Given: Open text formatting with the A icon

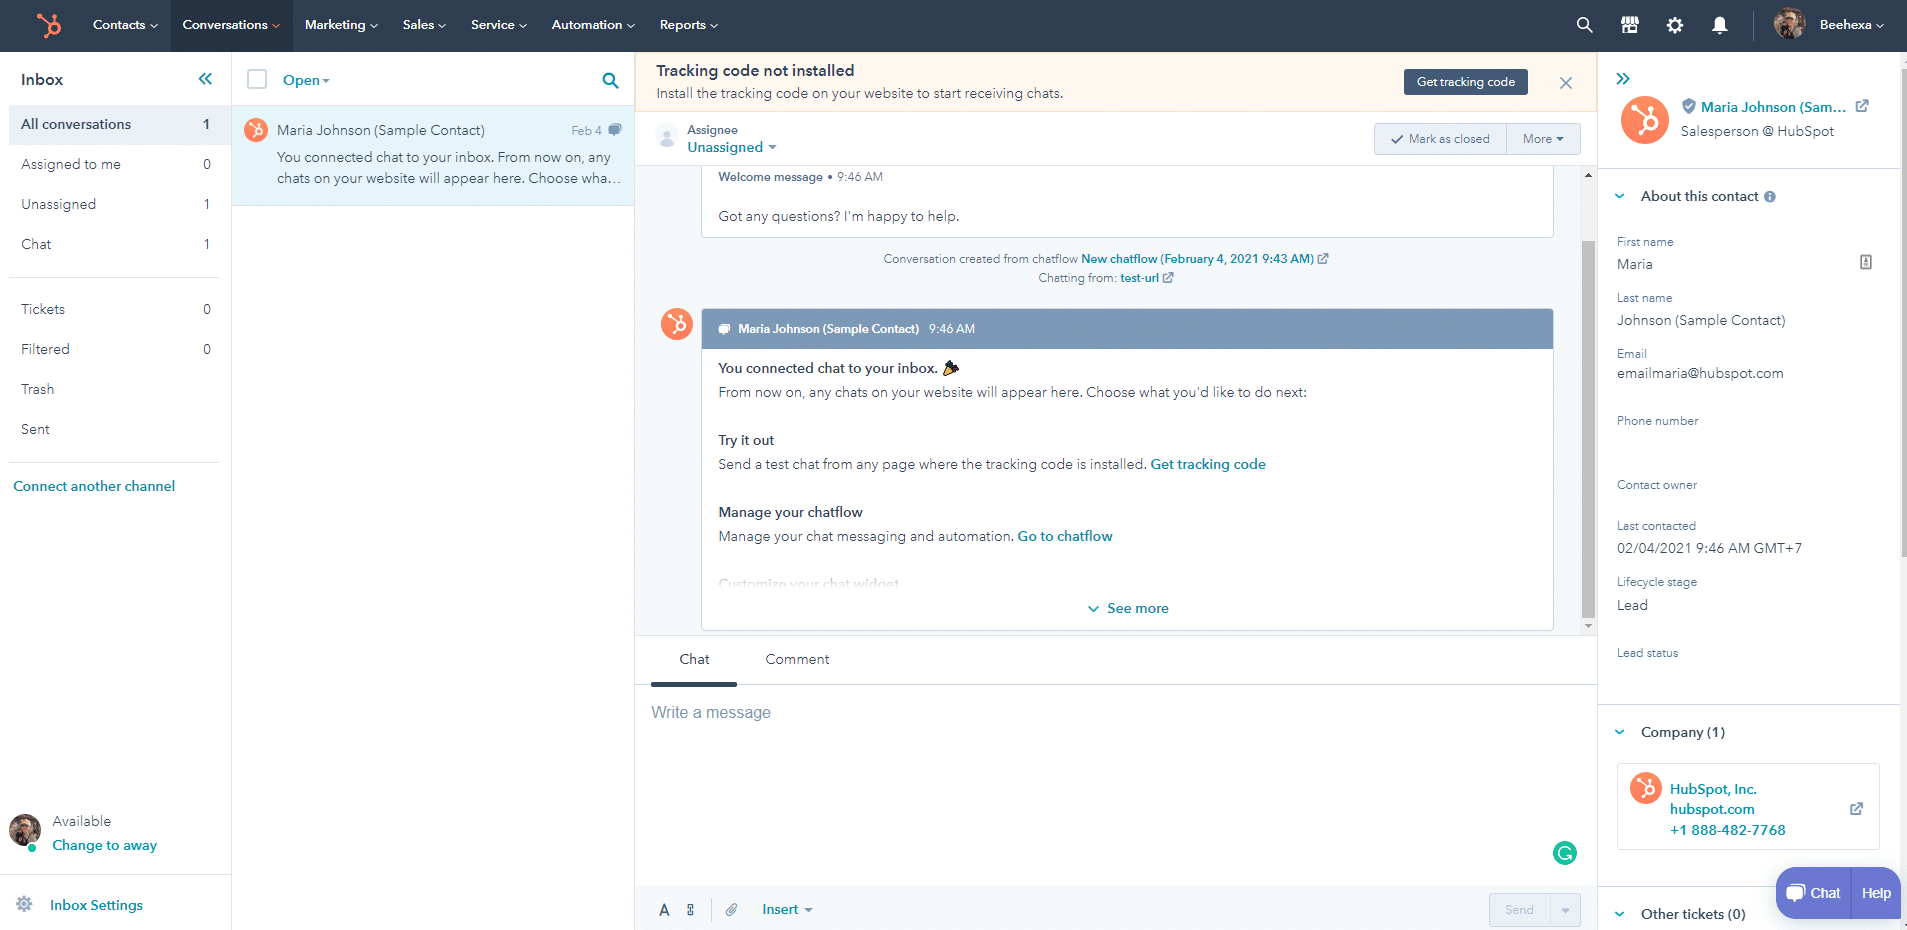Looking at the screenshot, I should pos(664,910).
